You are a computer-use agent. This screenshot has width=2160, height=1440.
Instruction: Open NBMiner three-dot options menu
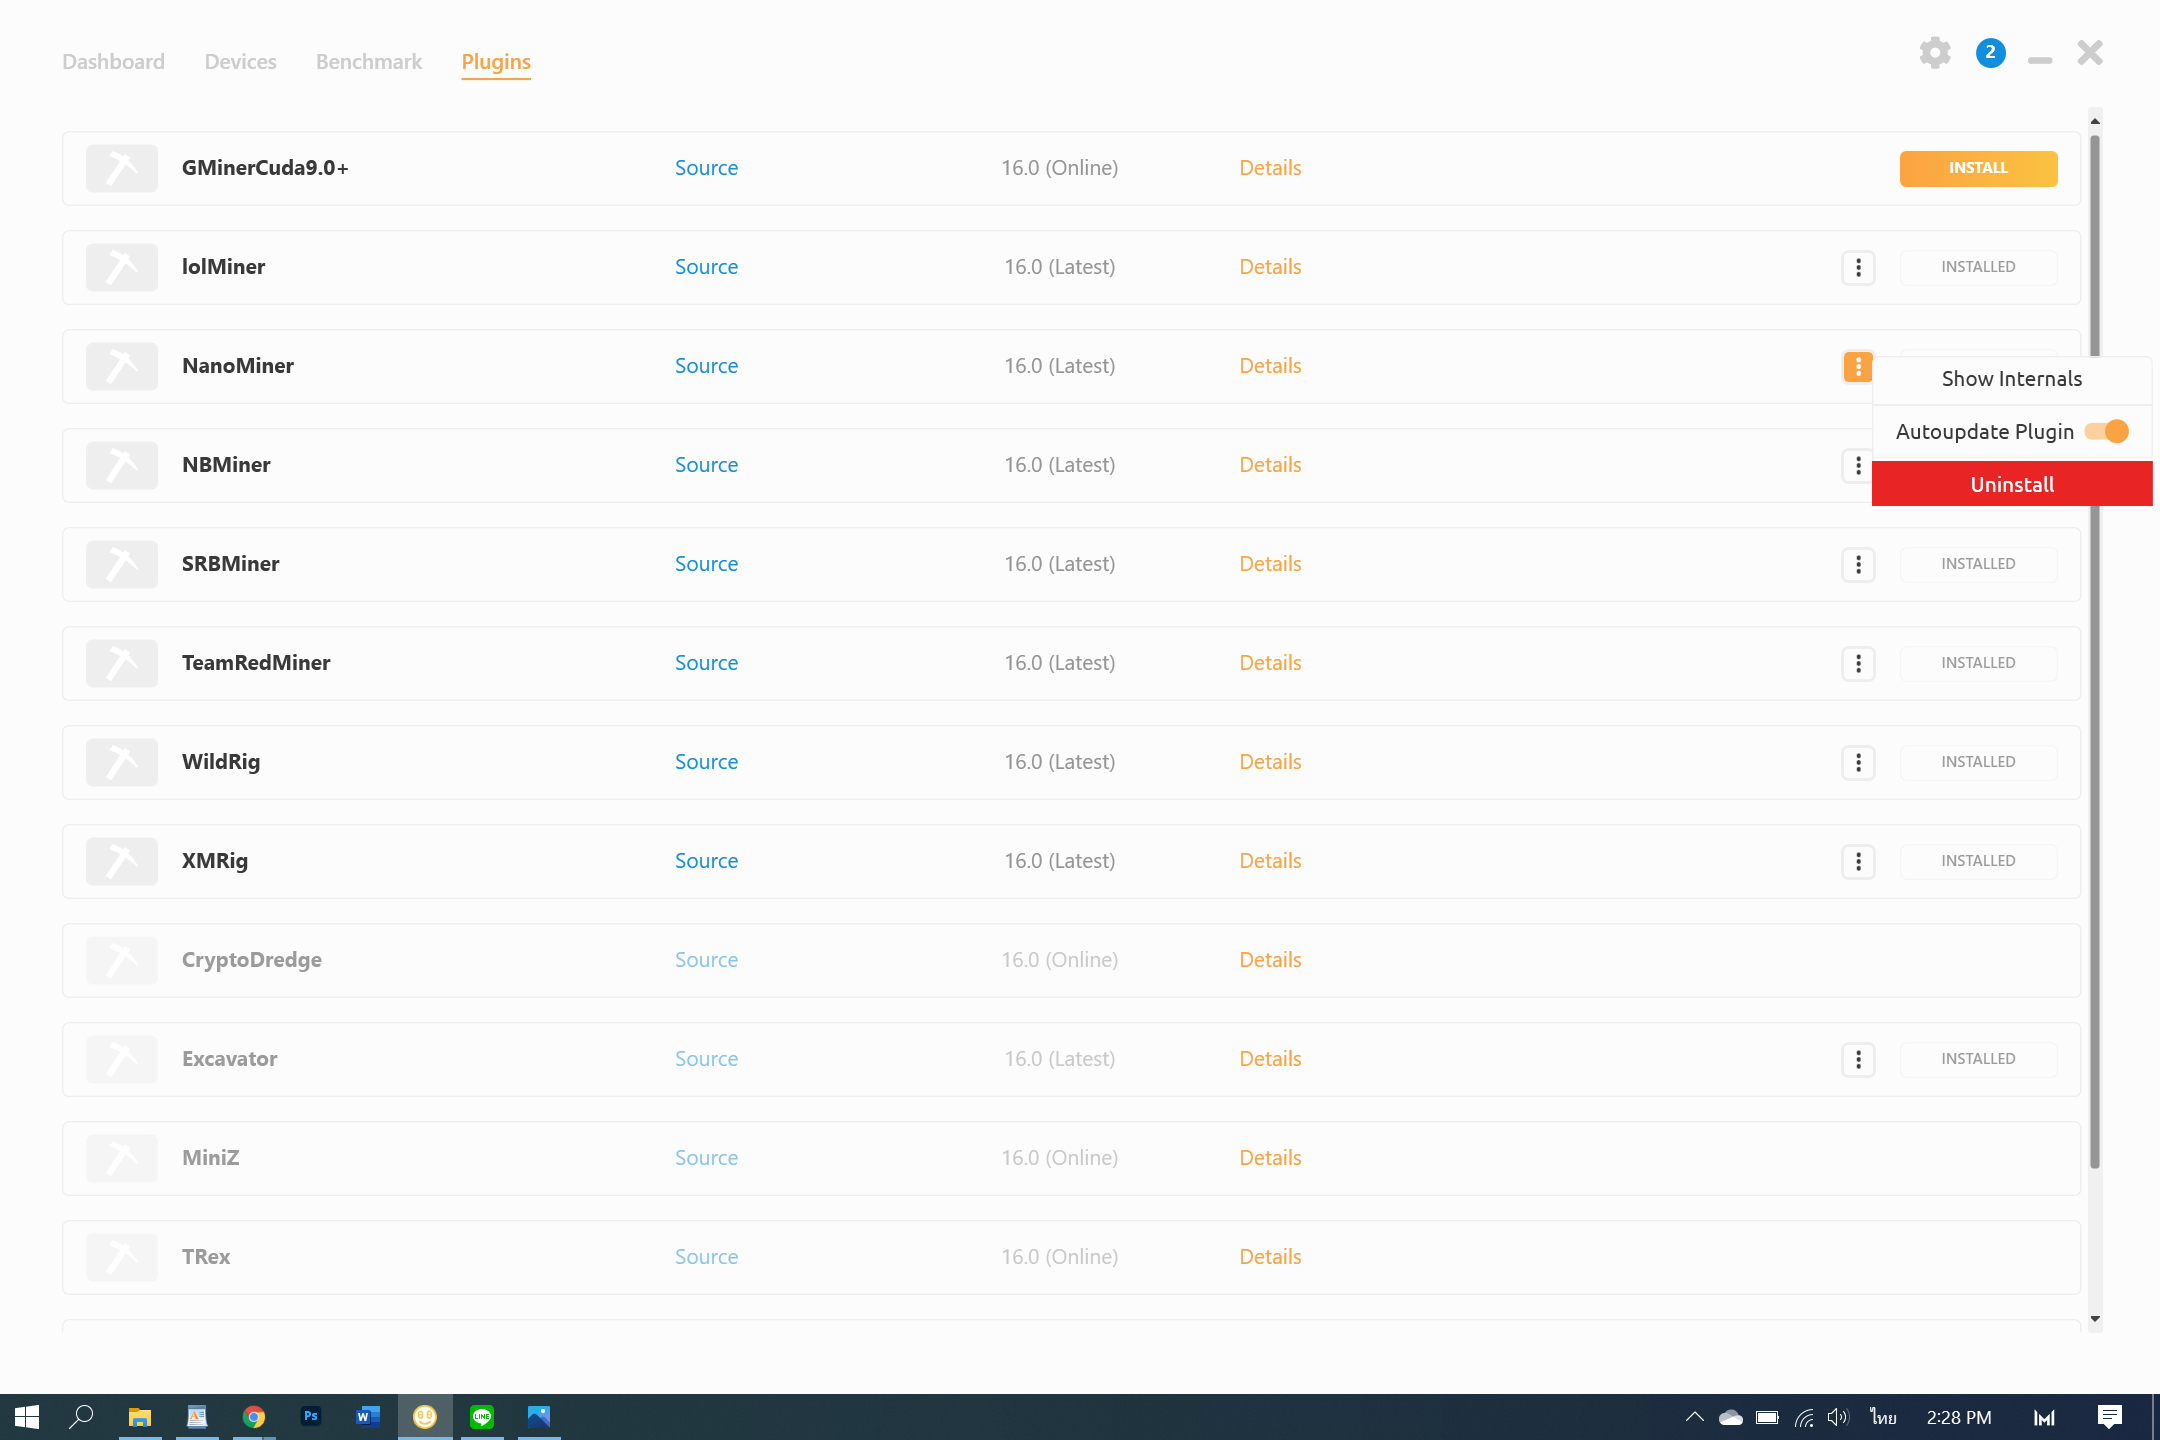coord(1857,465)
